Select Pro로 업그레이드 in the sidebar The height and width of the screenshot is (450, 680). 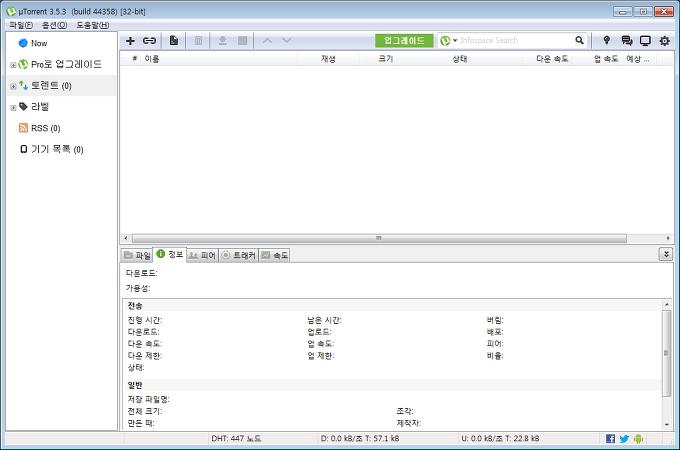pyautogui.click(x=66, y=64)
